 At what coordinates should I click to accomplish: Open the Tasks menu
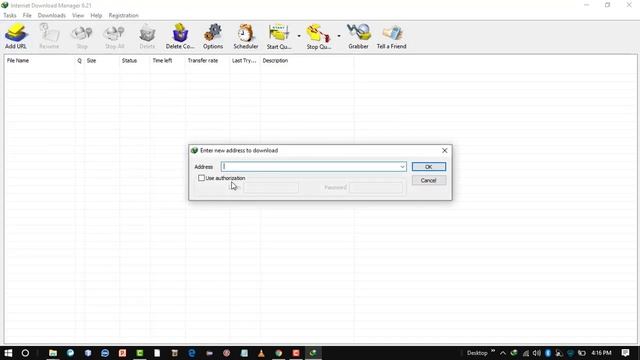click(10, 16)
